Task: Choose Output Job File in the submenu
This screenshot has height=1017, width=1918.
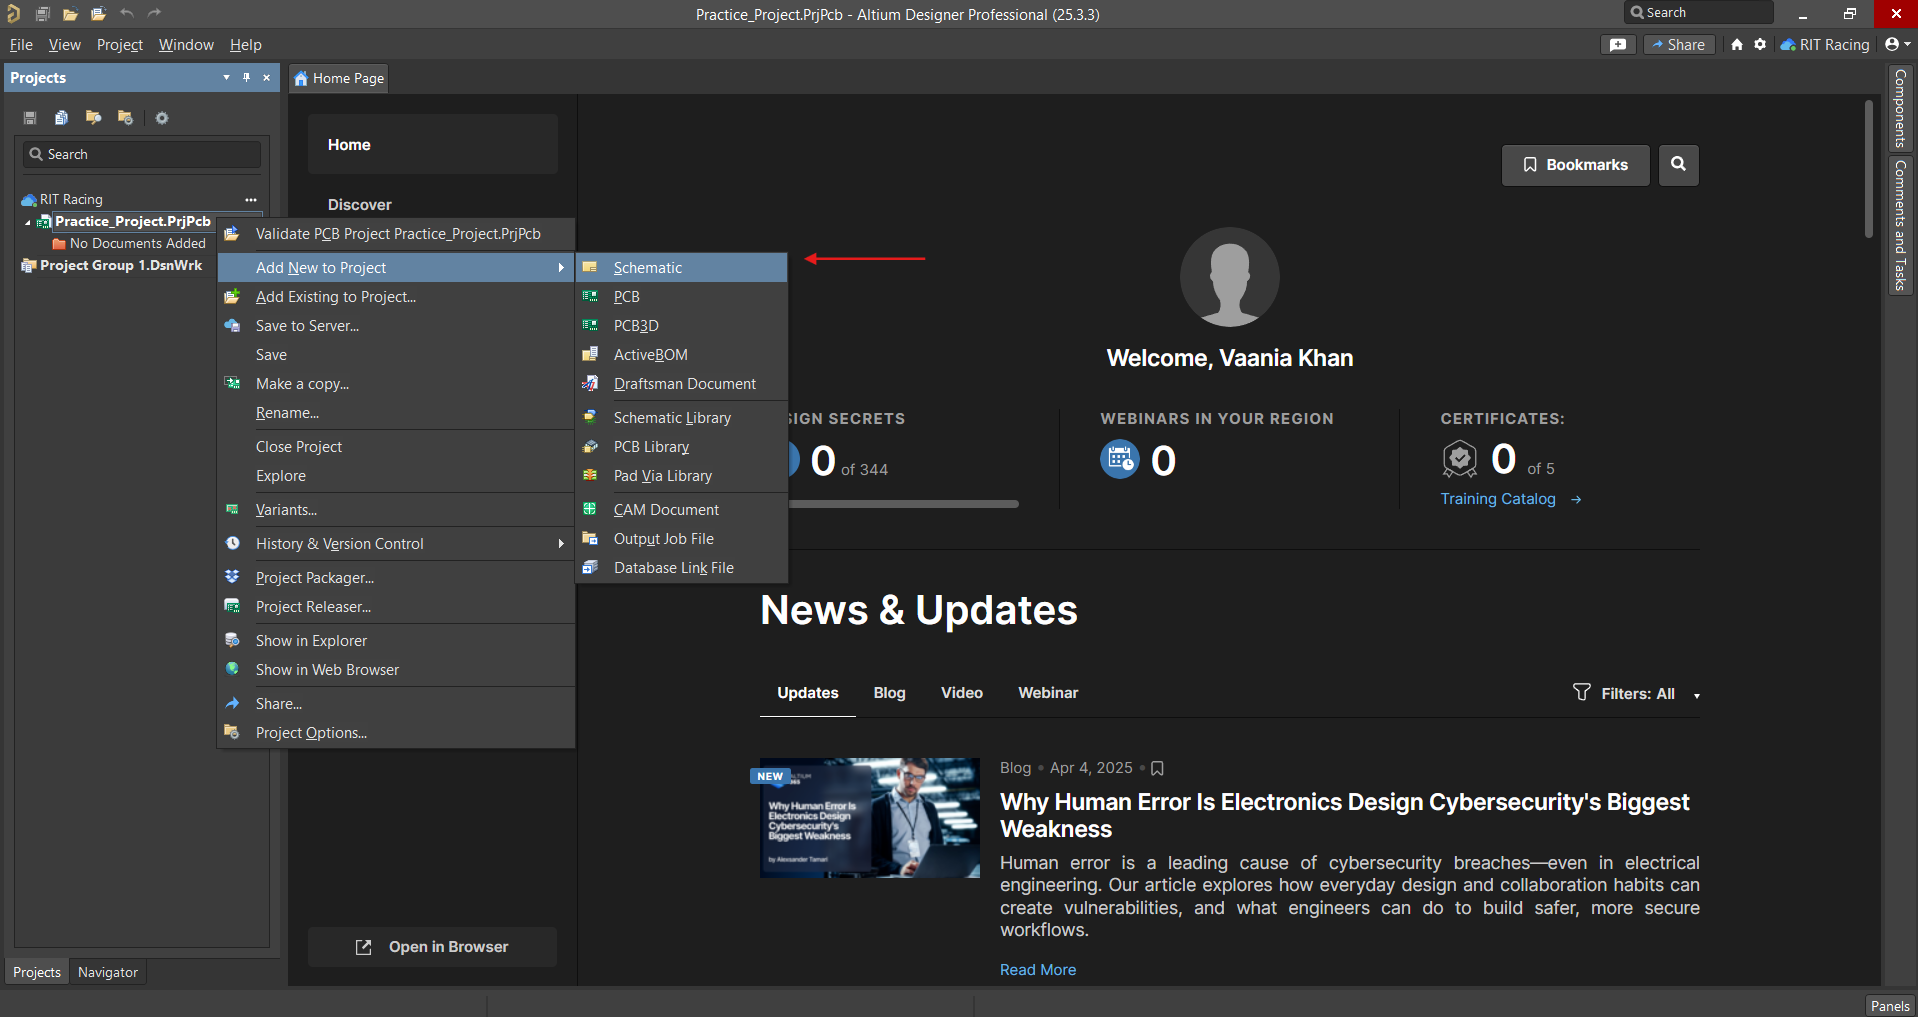Action: 681,539
